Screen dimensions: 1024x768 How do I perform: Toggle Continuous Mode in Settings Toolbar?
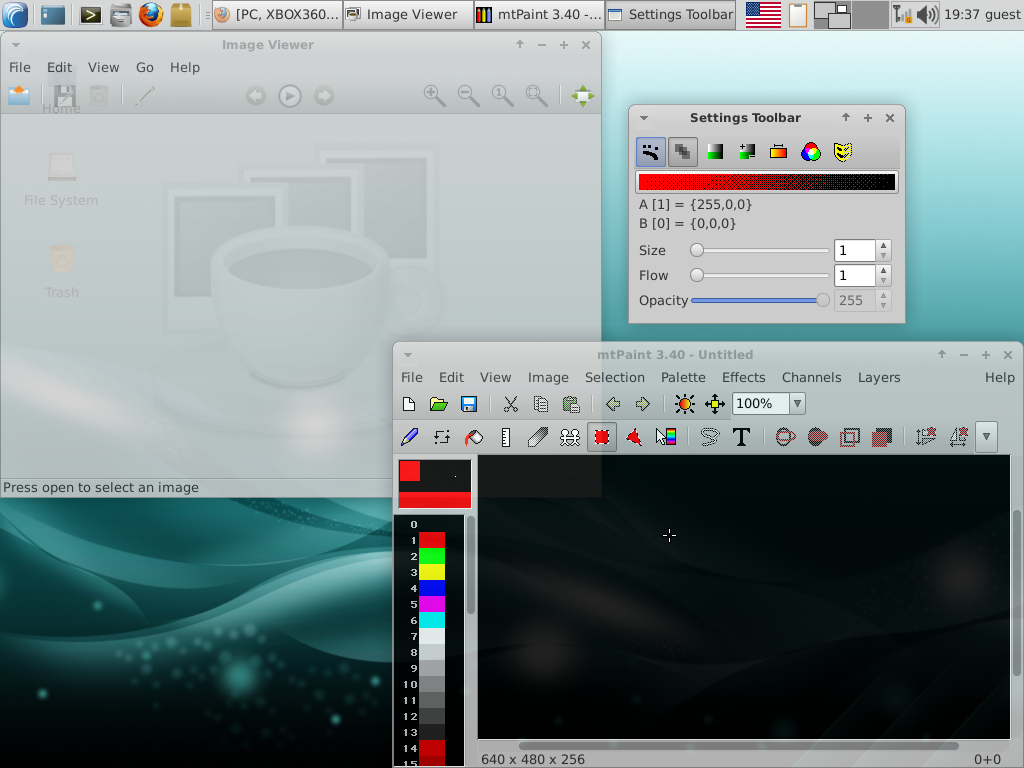tap(650, 152)
